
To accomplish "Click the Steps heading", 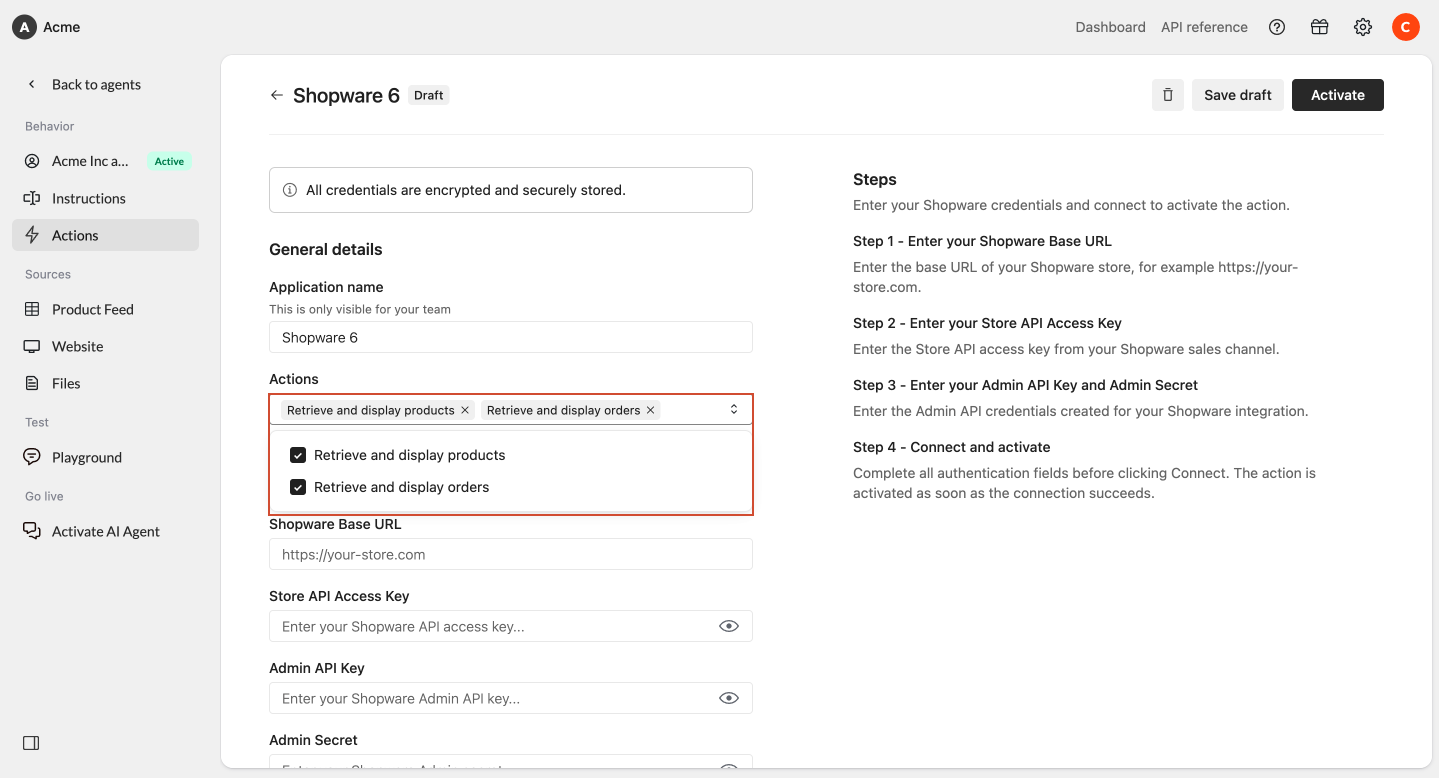I will click(x=875, y=179).
